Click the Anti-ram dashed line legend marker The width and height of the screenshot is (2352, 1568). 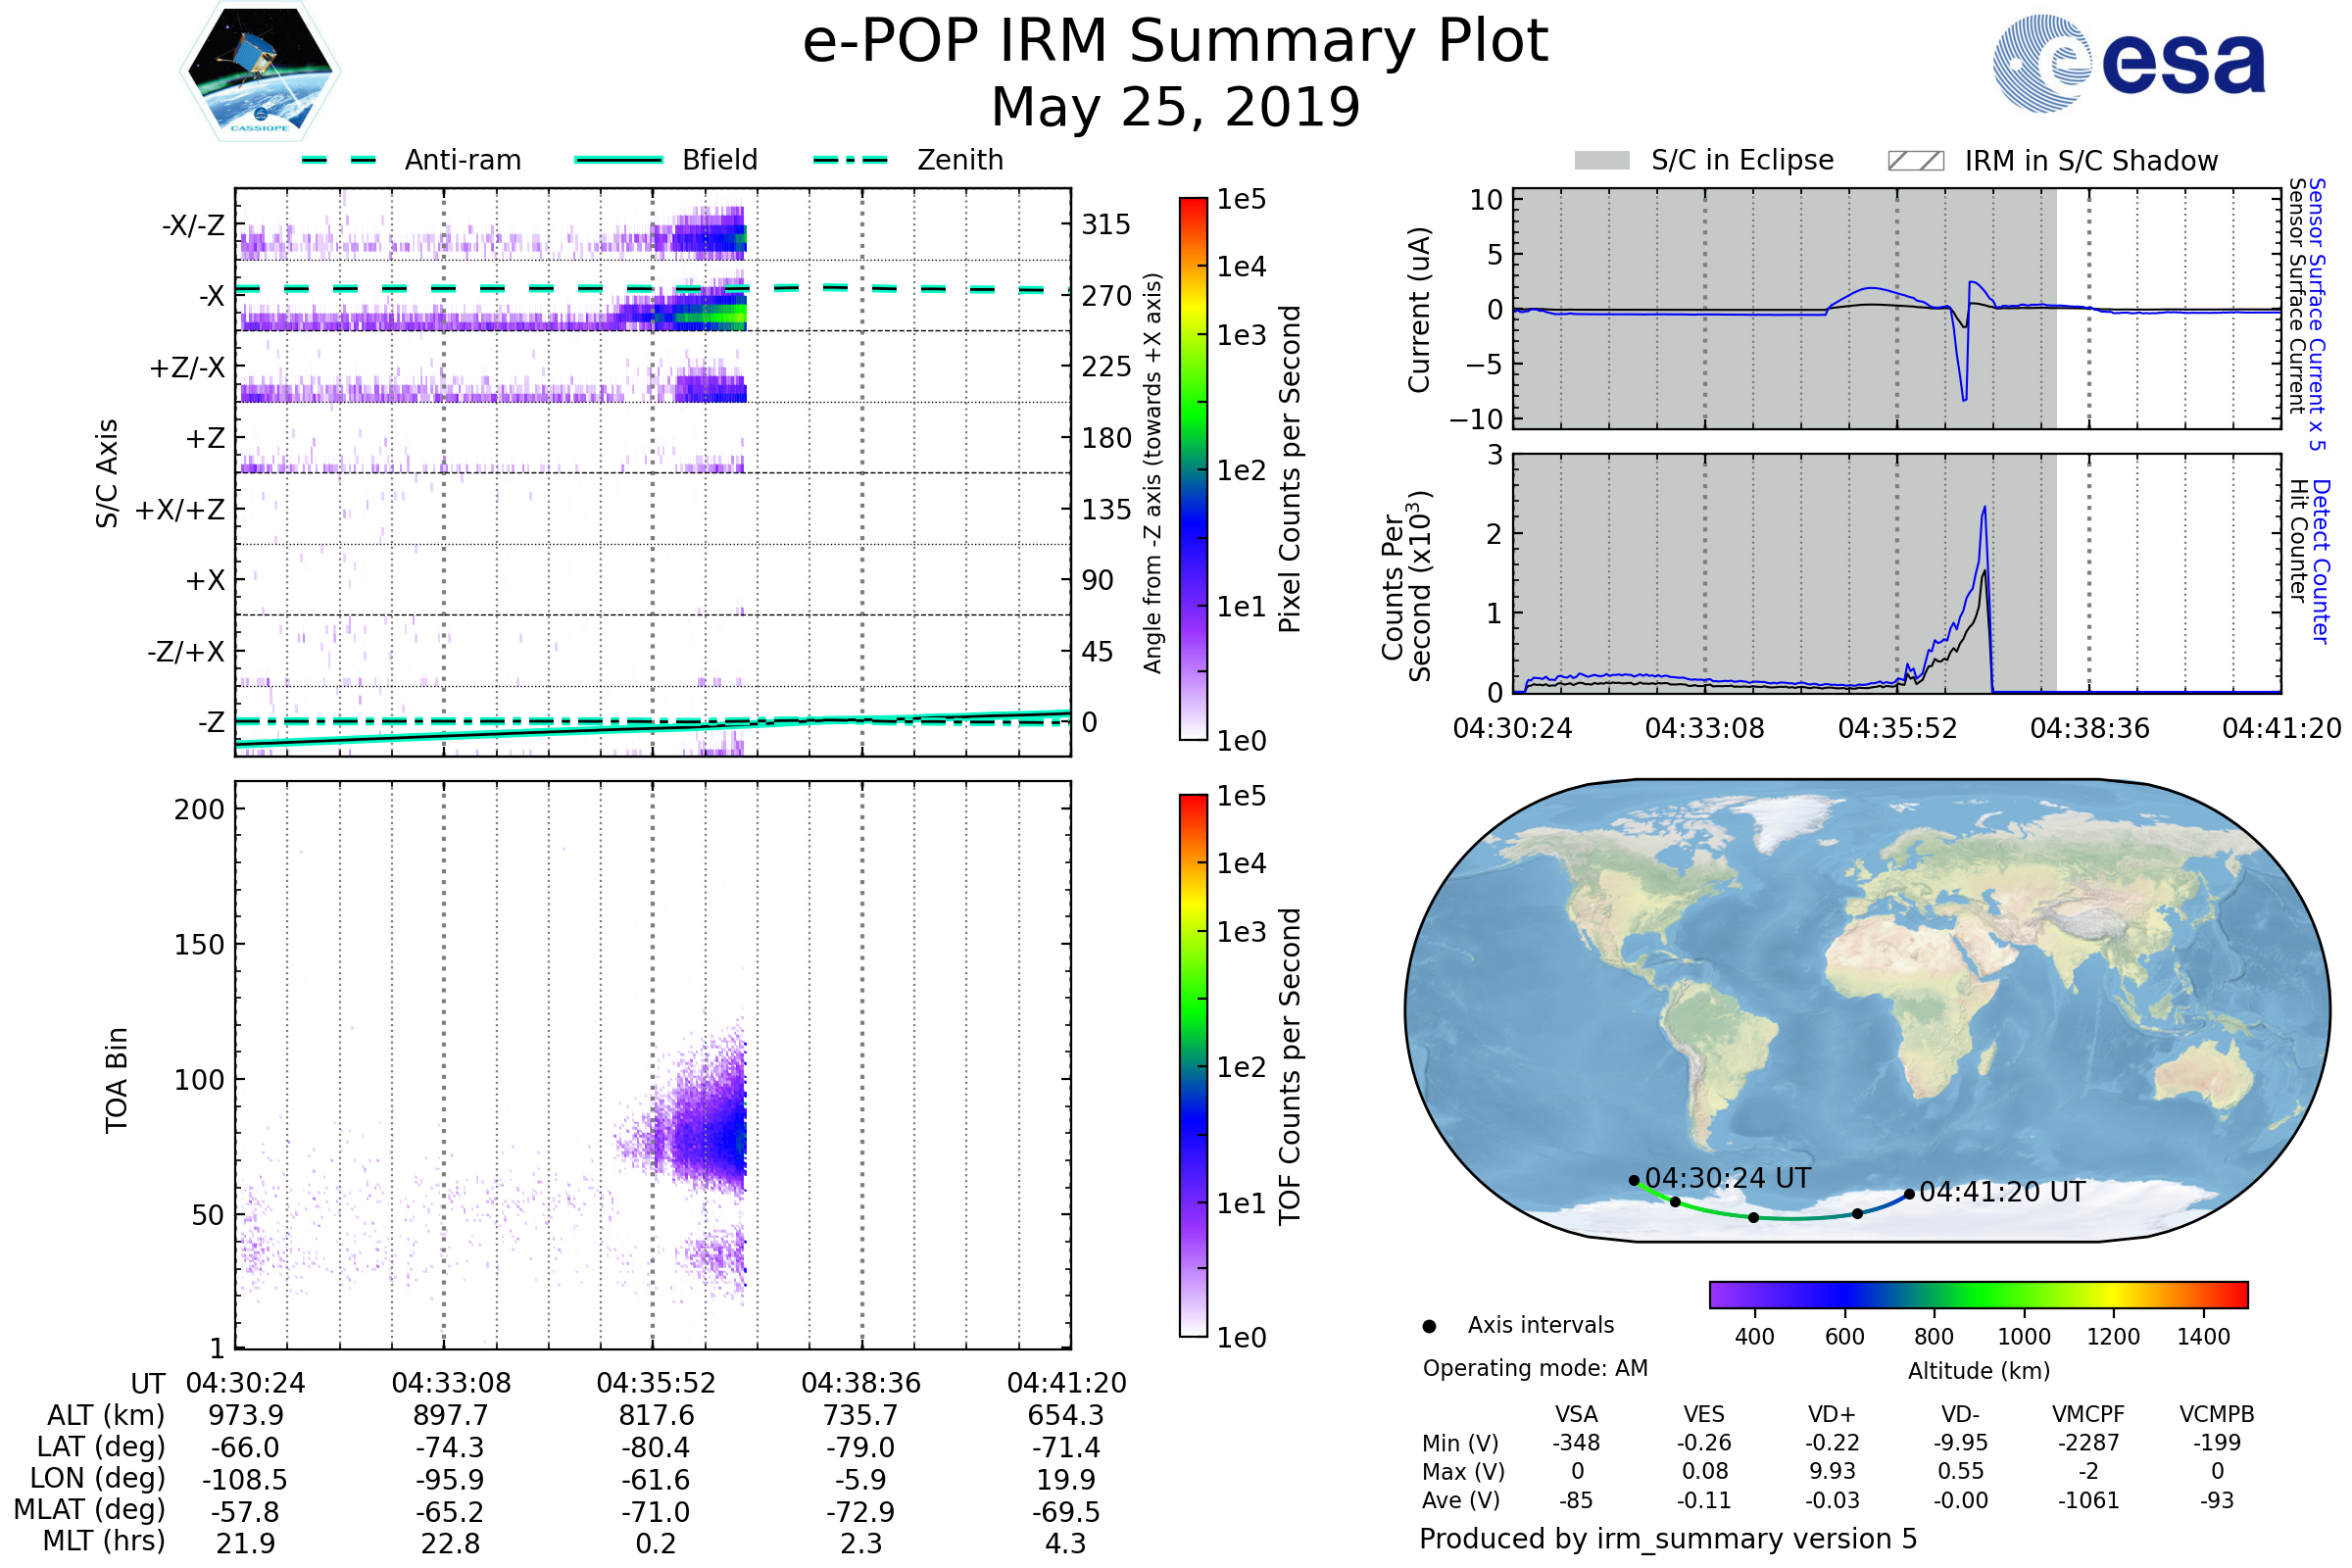339,160
